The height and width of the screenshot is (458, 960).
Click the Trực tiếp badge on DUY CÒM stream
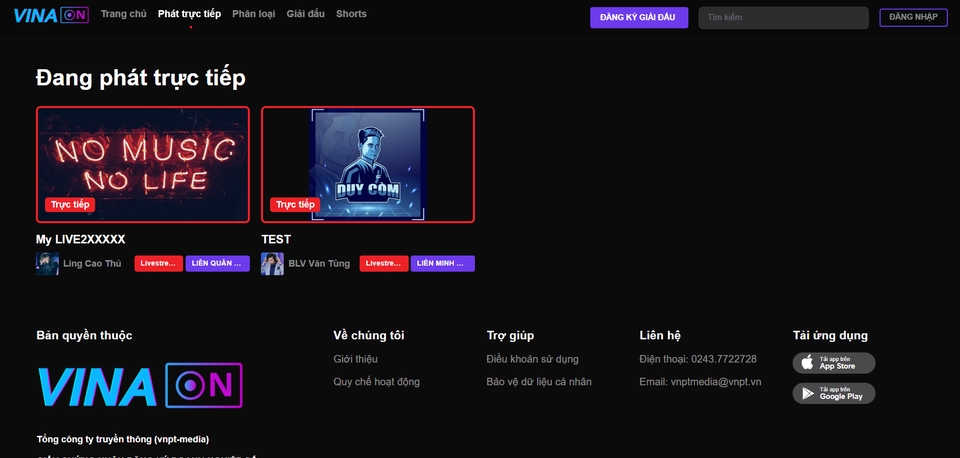[x=295, y=205]
